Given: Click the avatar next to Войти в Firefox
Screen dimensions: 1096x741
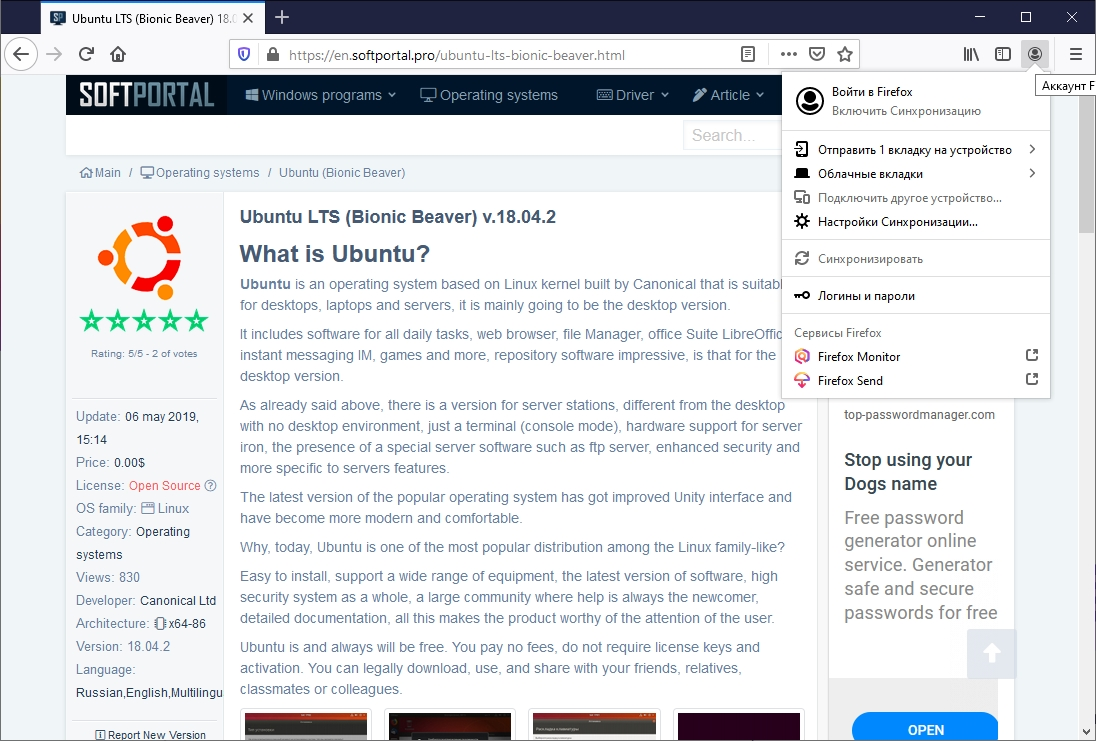Looking at the screenshot, I should point(810,101).
